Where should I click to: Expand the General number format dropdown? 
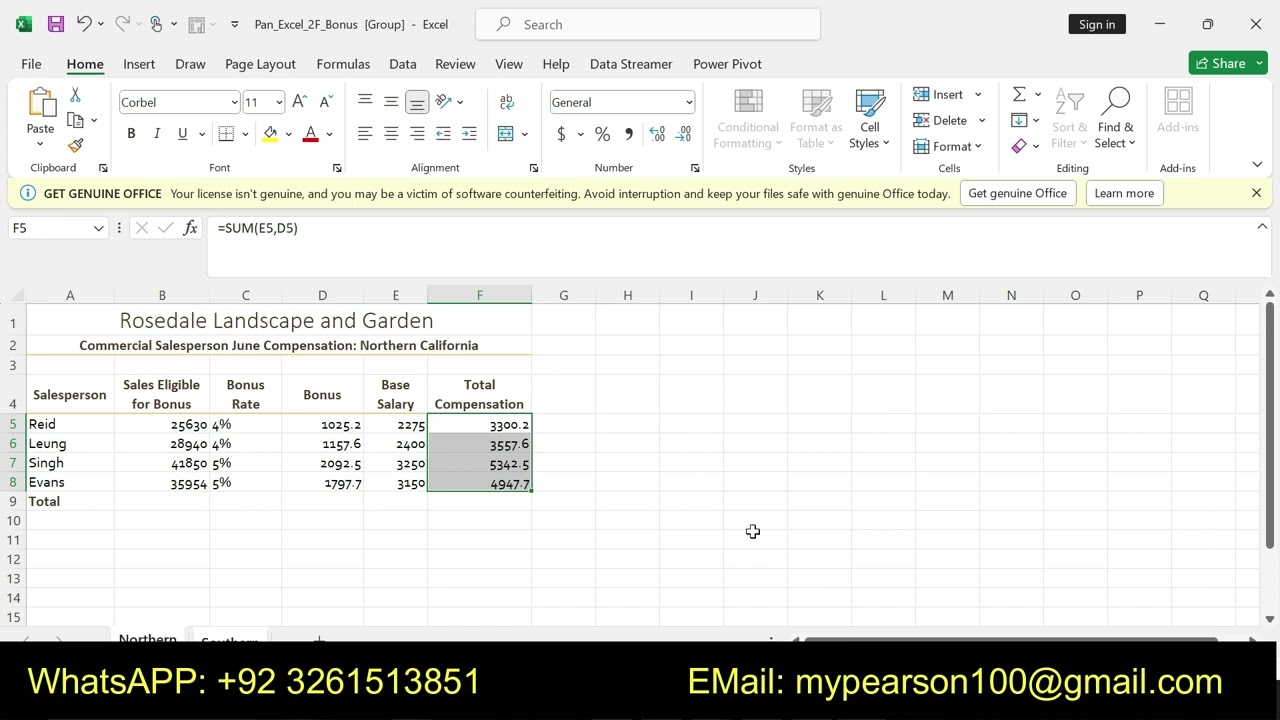tap(689, 102)
